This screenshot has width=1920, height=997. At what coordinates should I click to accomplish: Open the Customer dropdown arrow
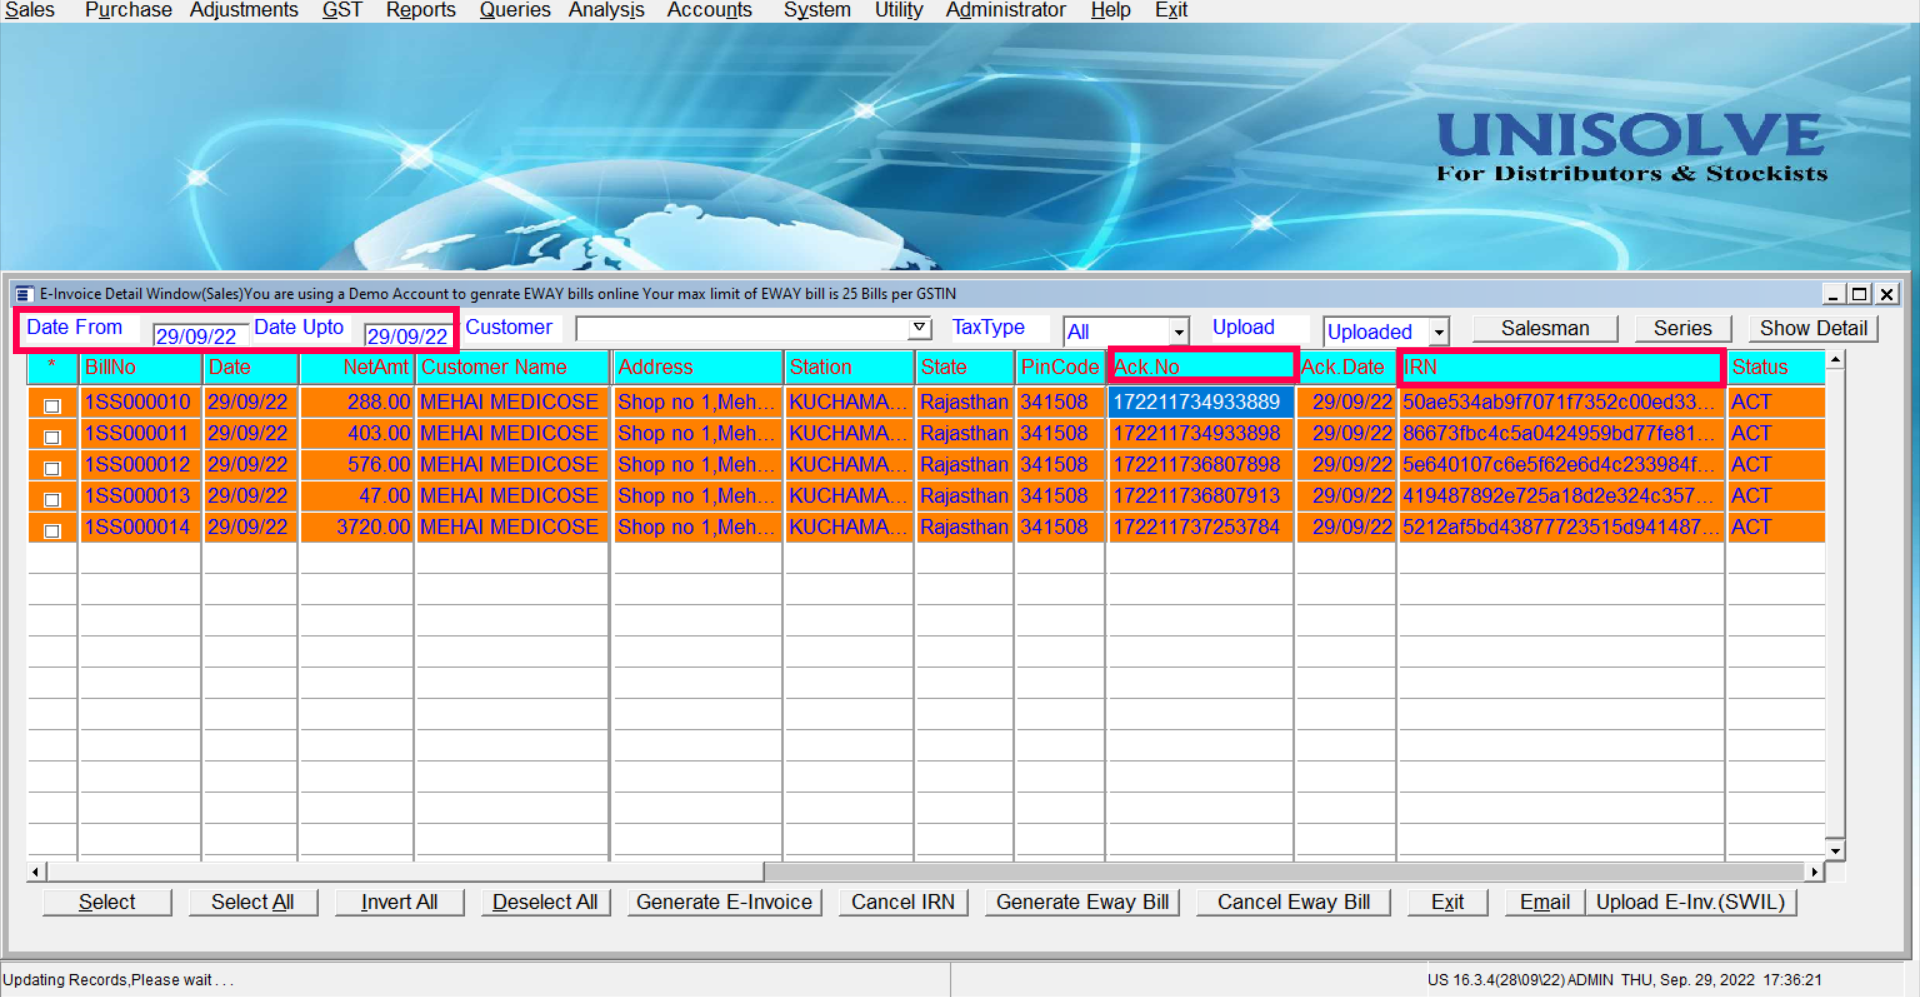(919, 328)
